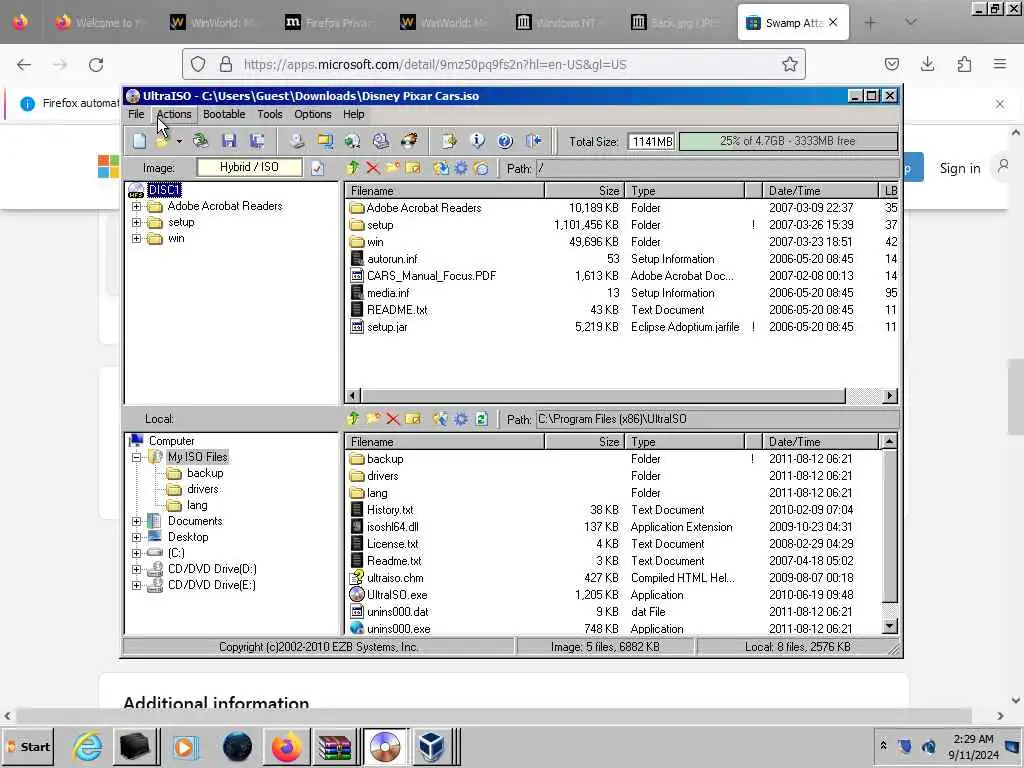1024x768 pixels.
Task: Click Firefox address bar with apps.microsoft.com URL
Action: pos(494,64)
